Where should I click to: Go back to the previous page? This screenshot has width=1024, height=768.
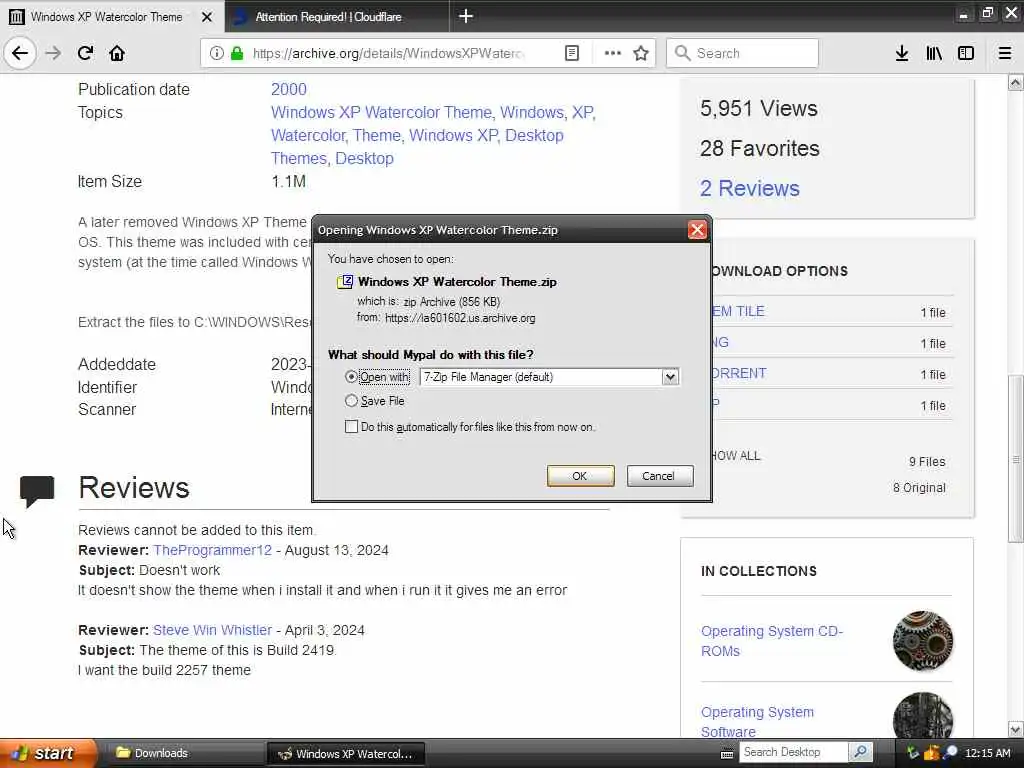pos(20,53)
